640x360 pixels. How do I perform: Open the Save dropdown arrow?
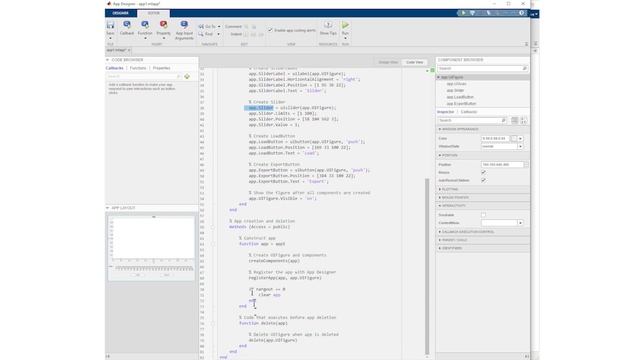click(x=110, y=38)
